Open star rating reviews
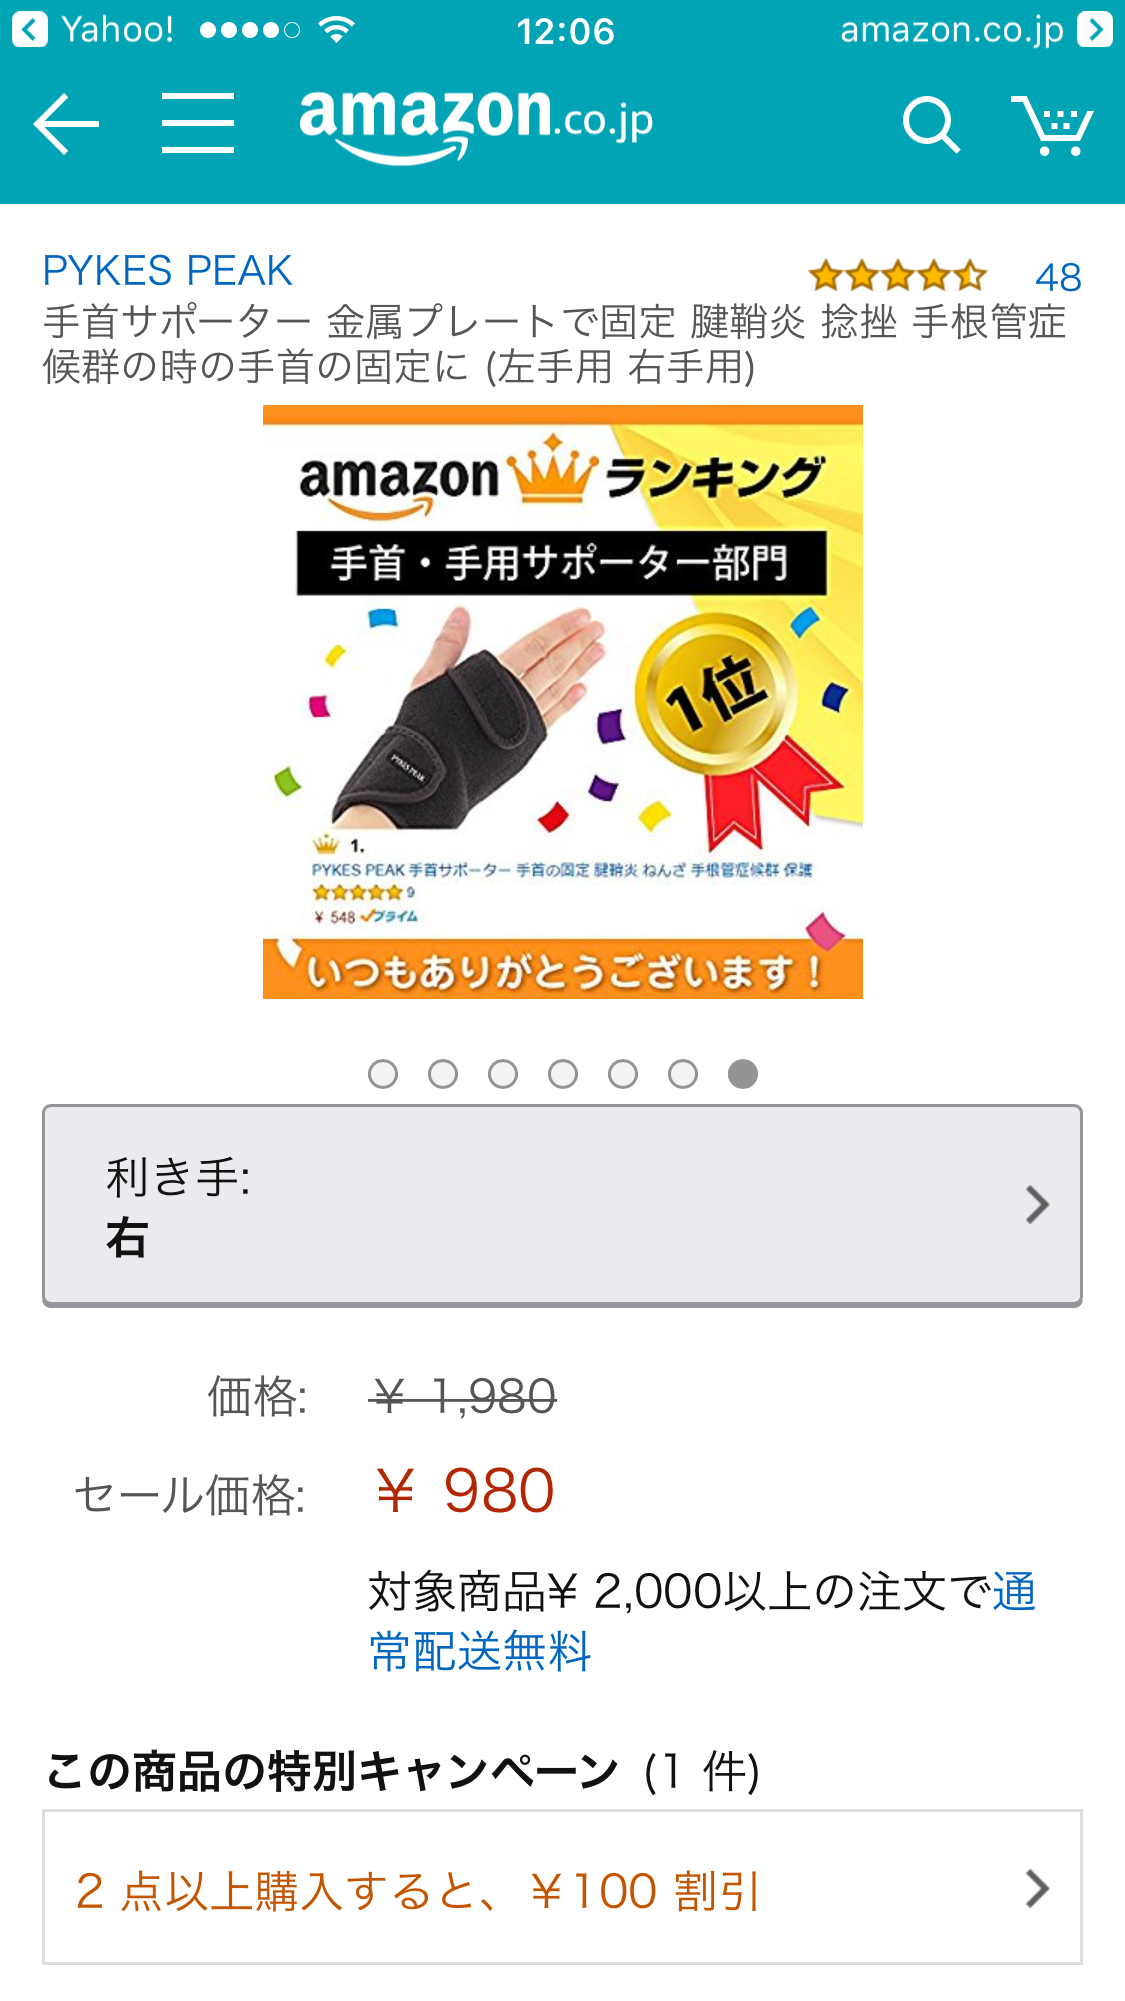 (x=898, y=275)
